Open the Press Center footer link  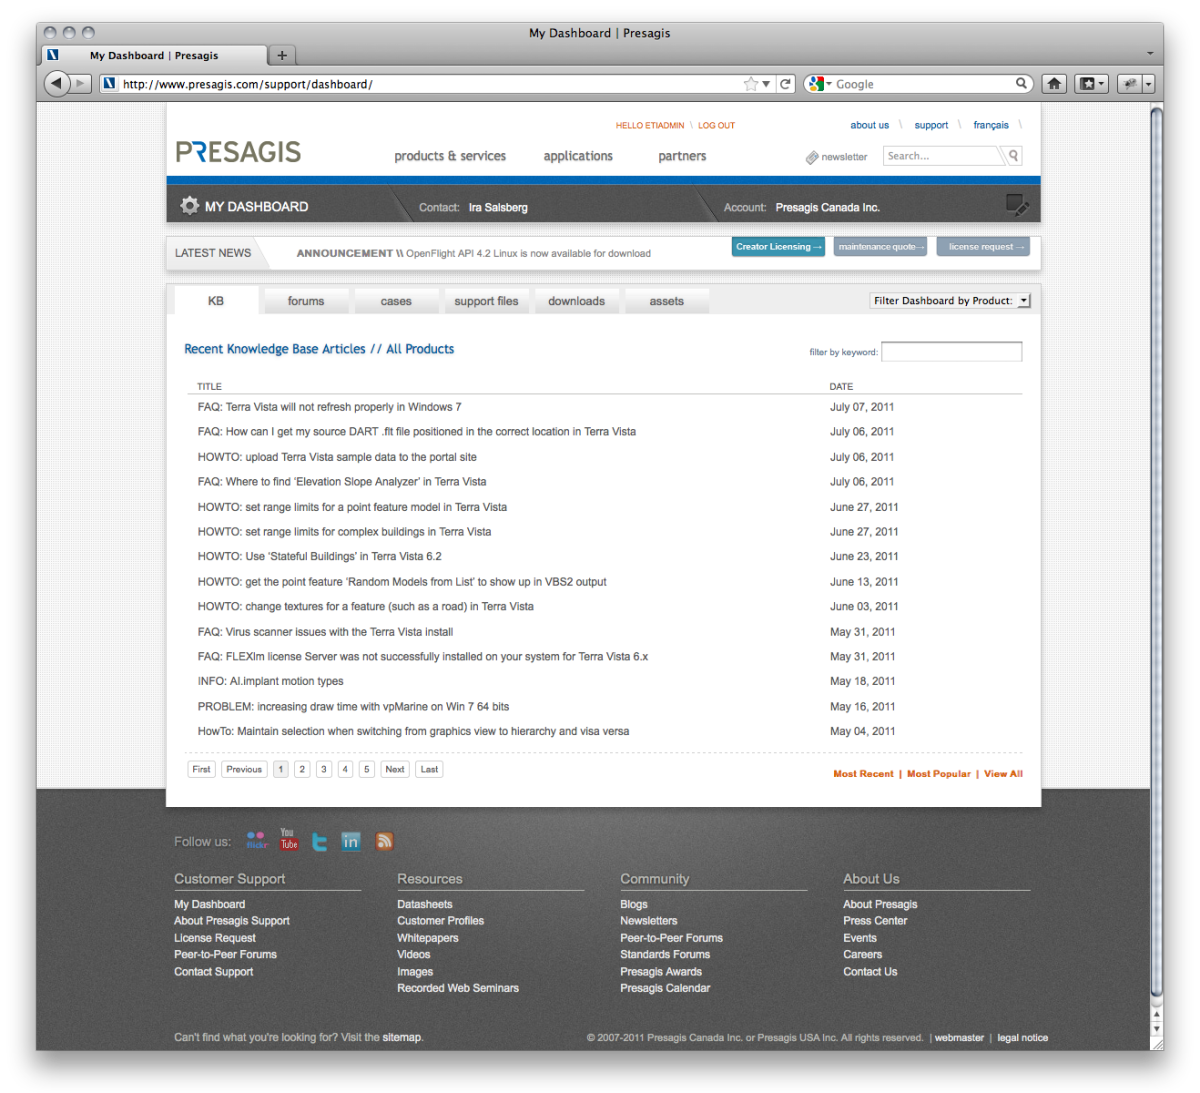pyautogui.click(x=875, y=921)
